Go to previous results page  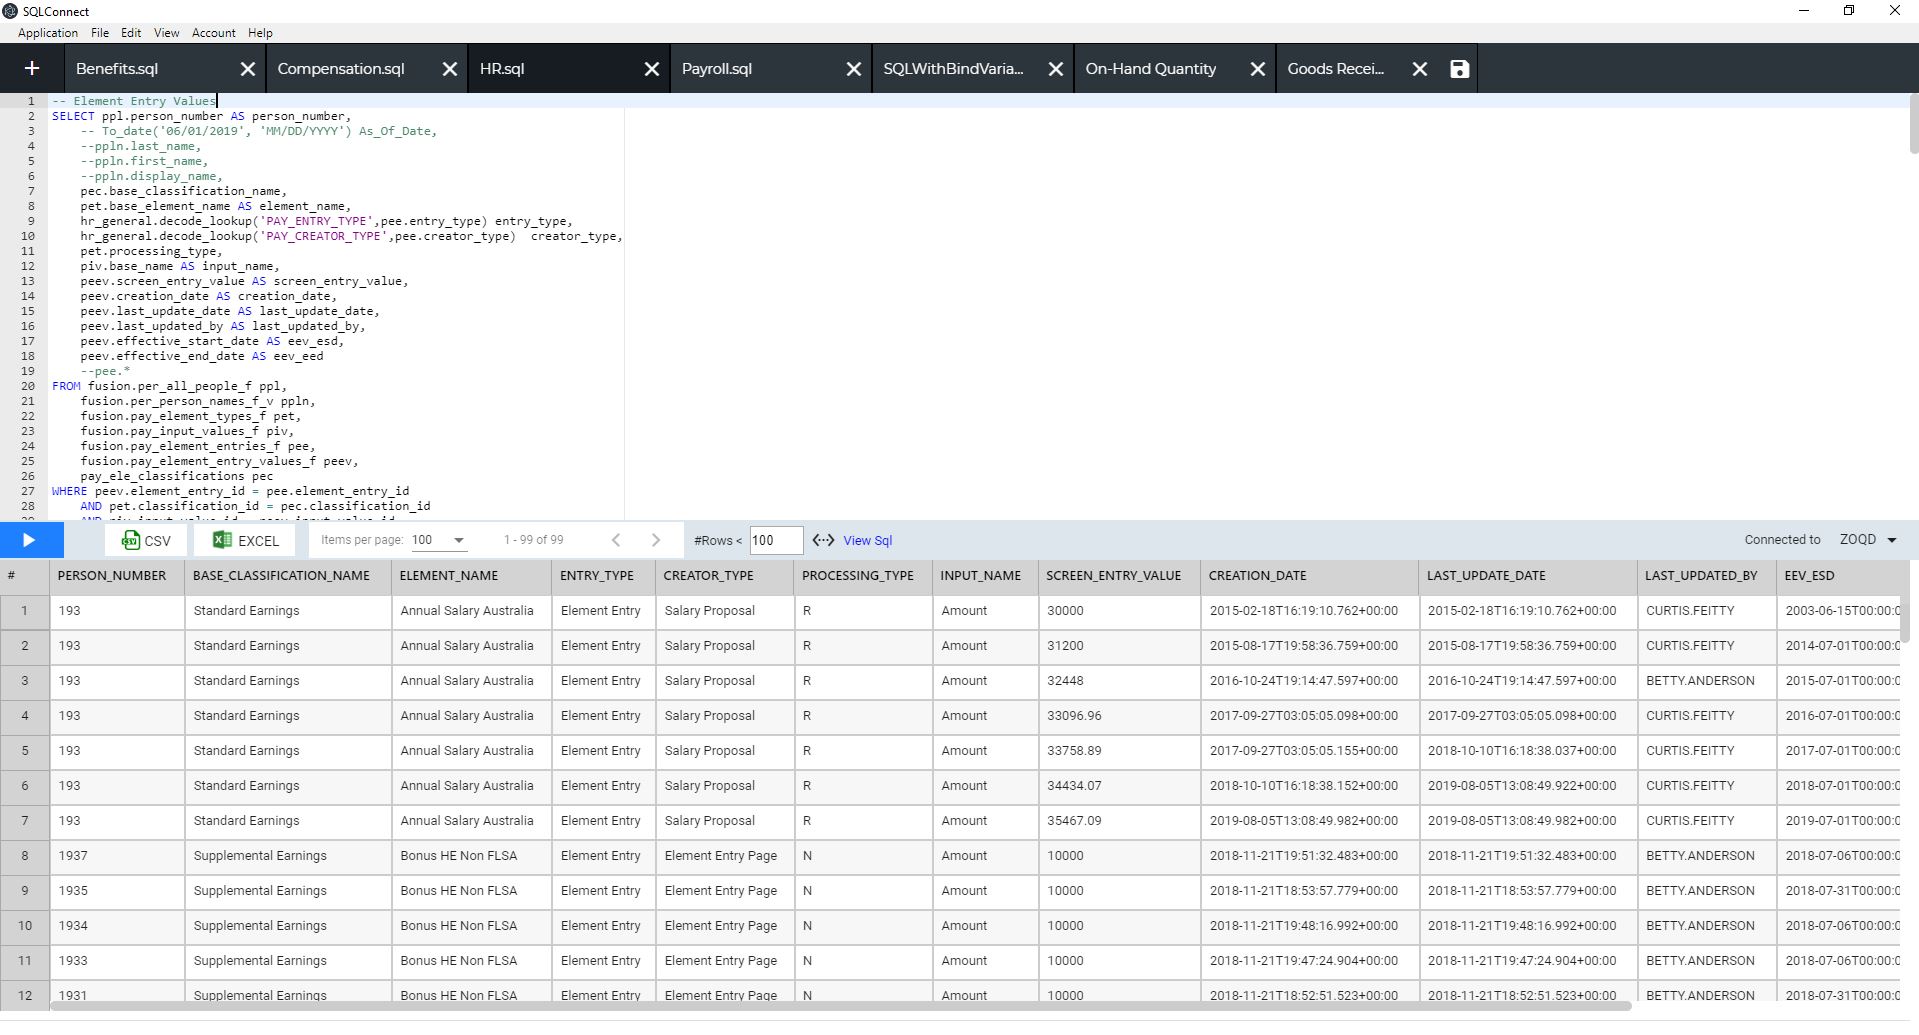[616, 540]
